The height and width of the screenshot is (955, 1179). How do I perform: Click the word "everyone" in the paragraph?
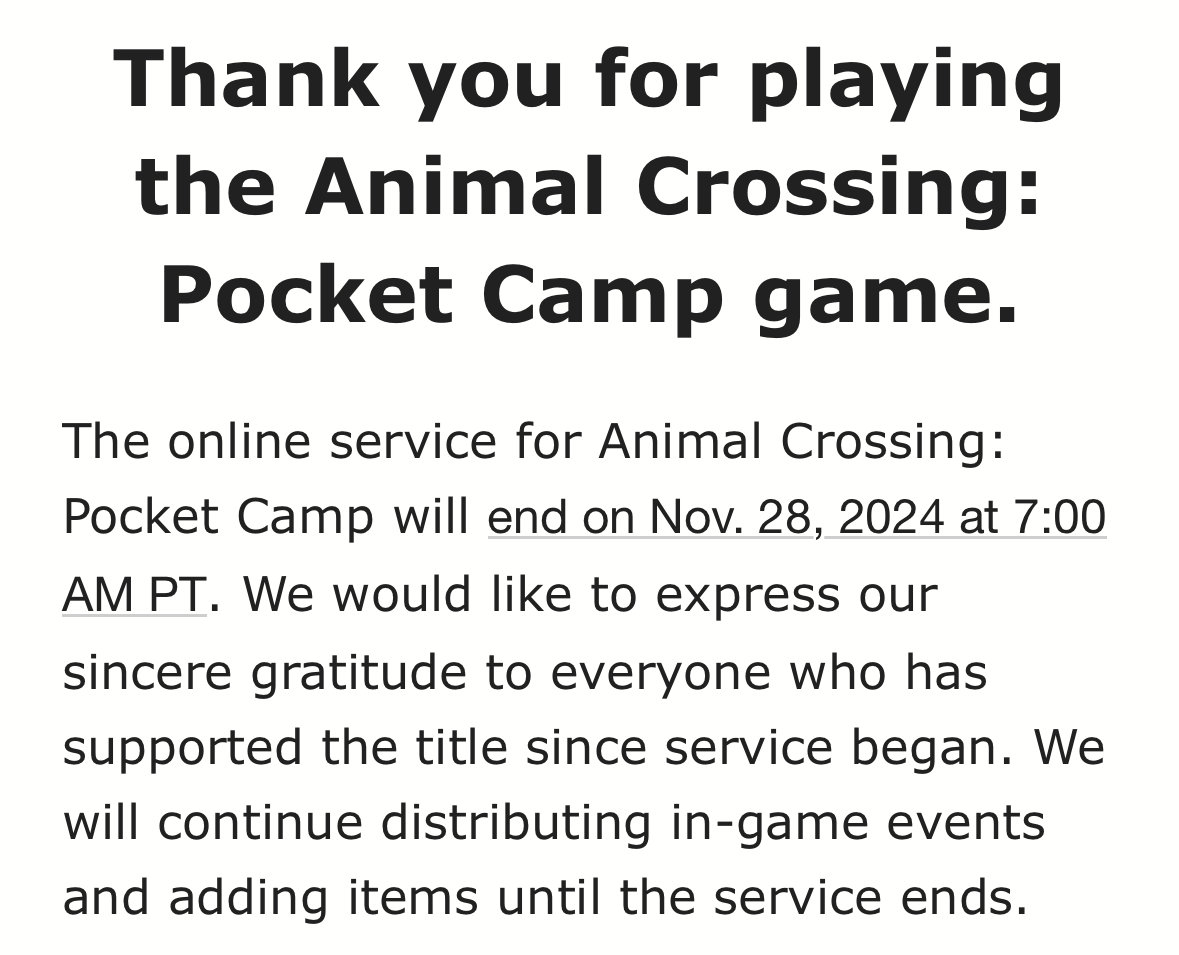pyautogui.click(x=661, y=671)
